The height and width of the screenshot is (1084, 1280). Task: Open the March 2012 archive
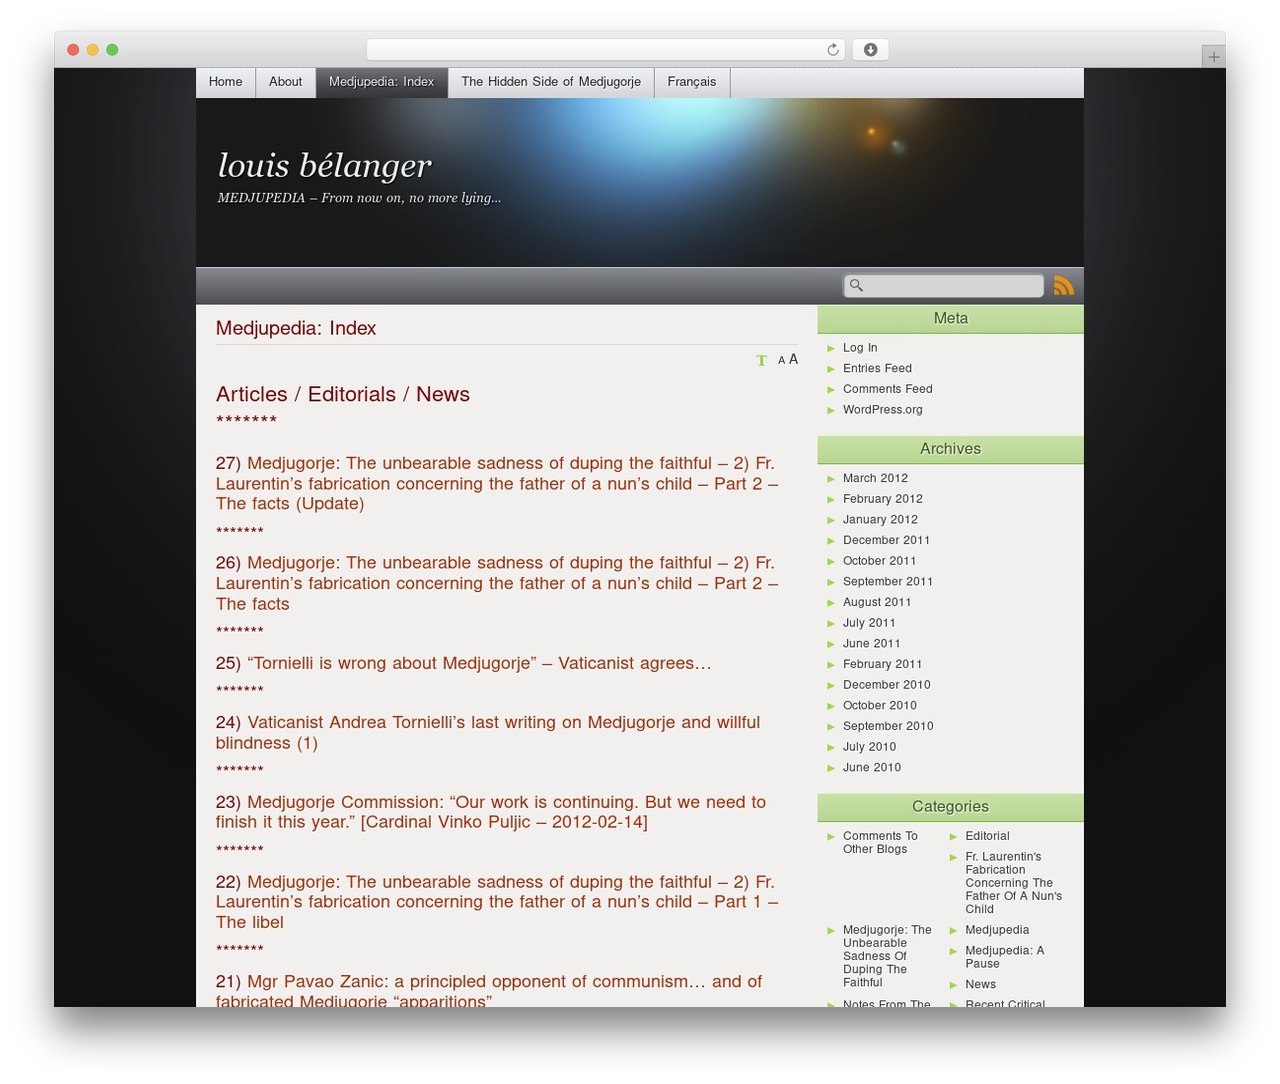click(x=875, y=478)
